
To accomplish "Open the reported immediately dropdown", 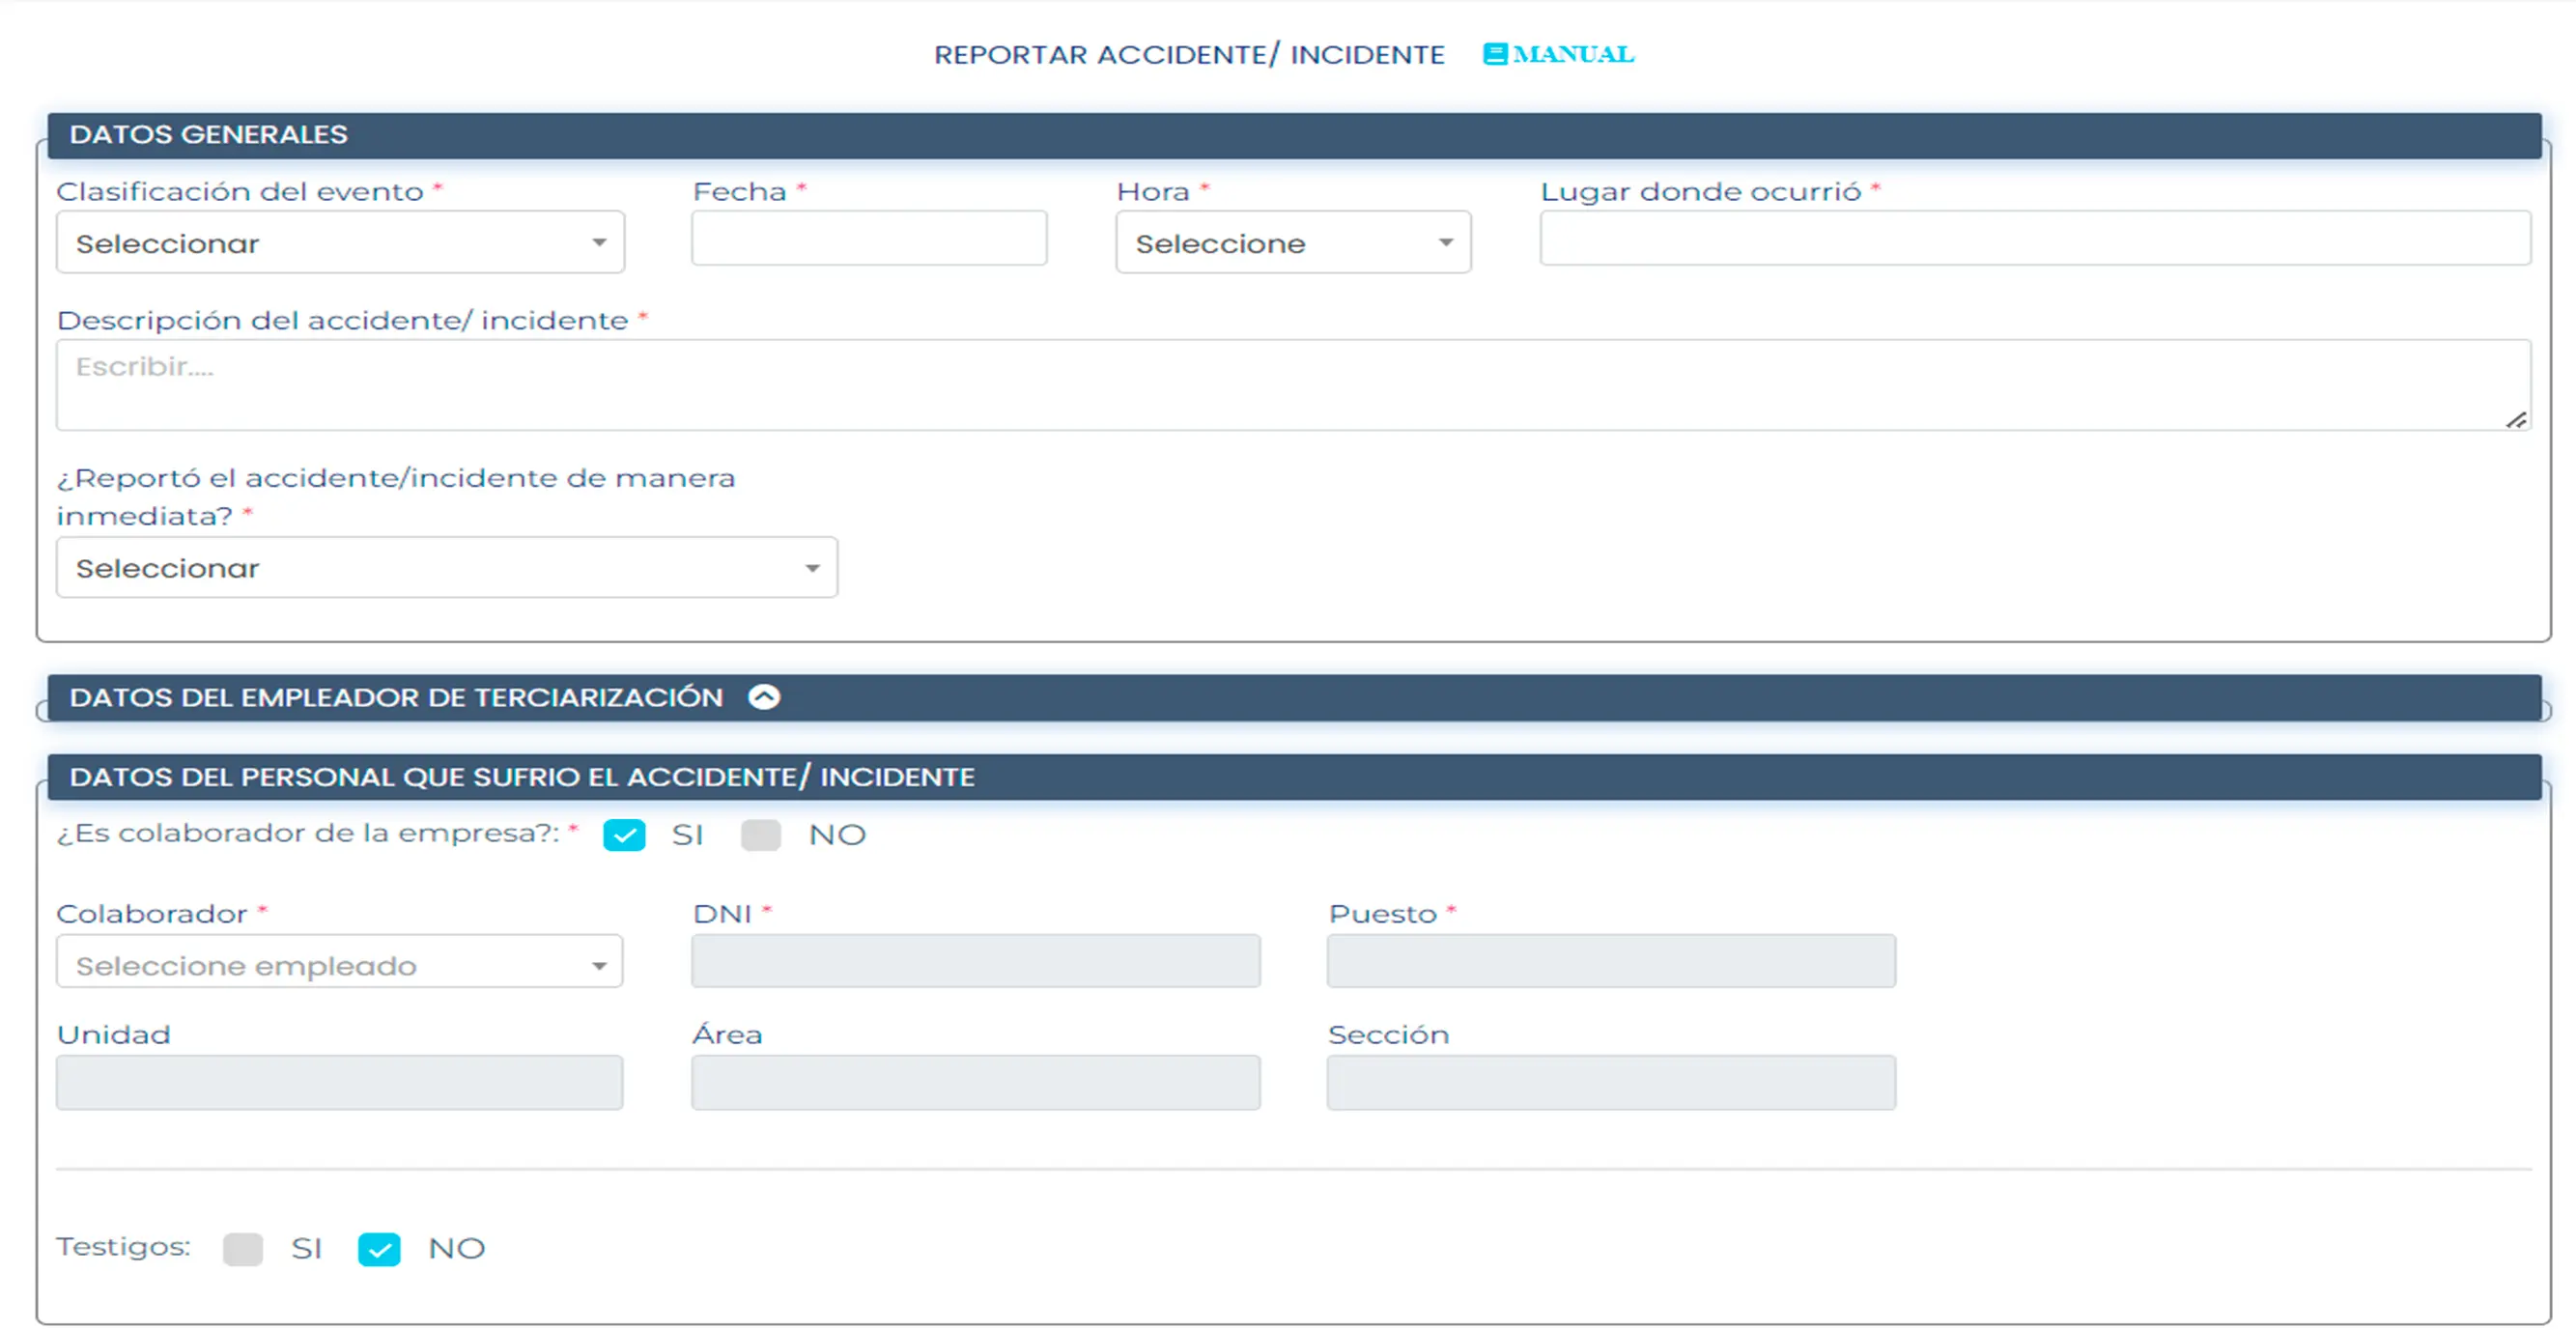I will point(447,567).
